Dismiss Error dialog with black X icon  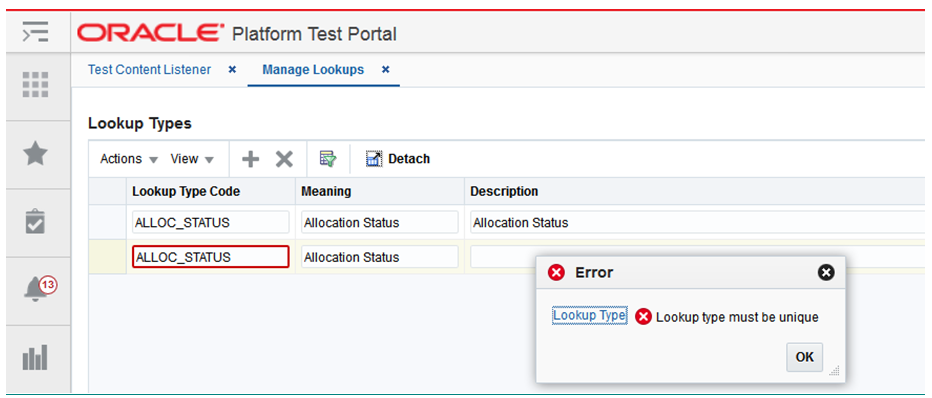[826, 273]
